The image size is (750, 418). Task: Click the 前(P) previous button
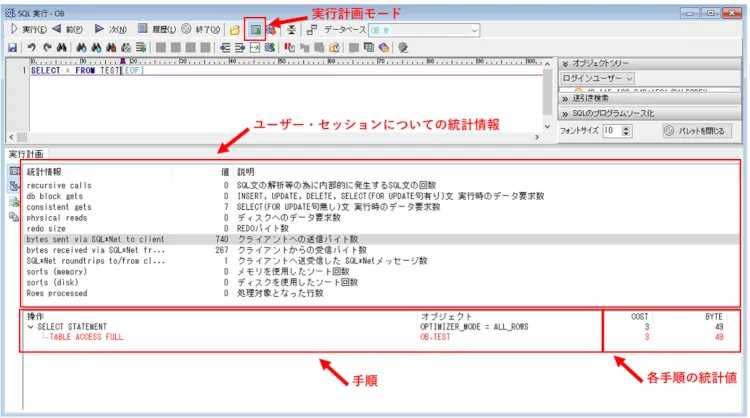(68, 30)
